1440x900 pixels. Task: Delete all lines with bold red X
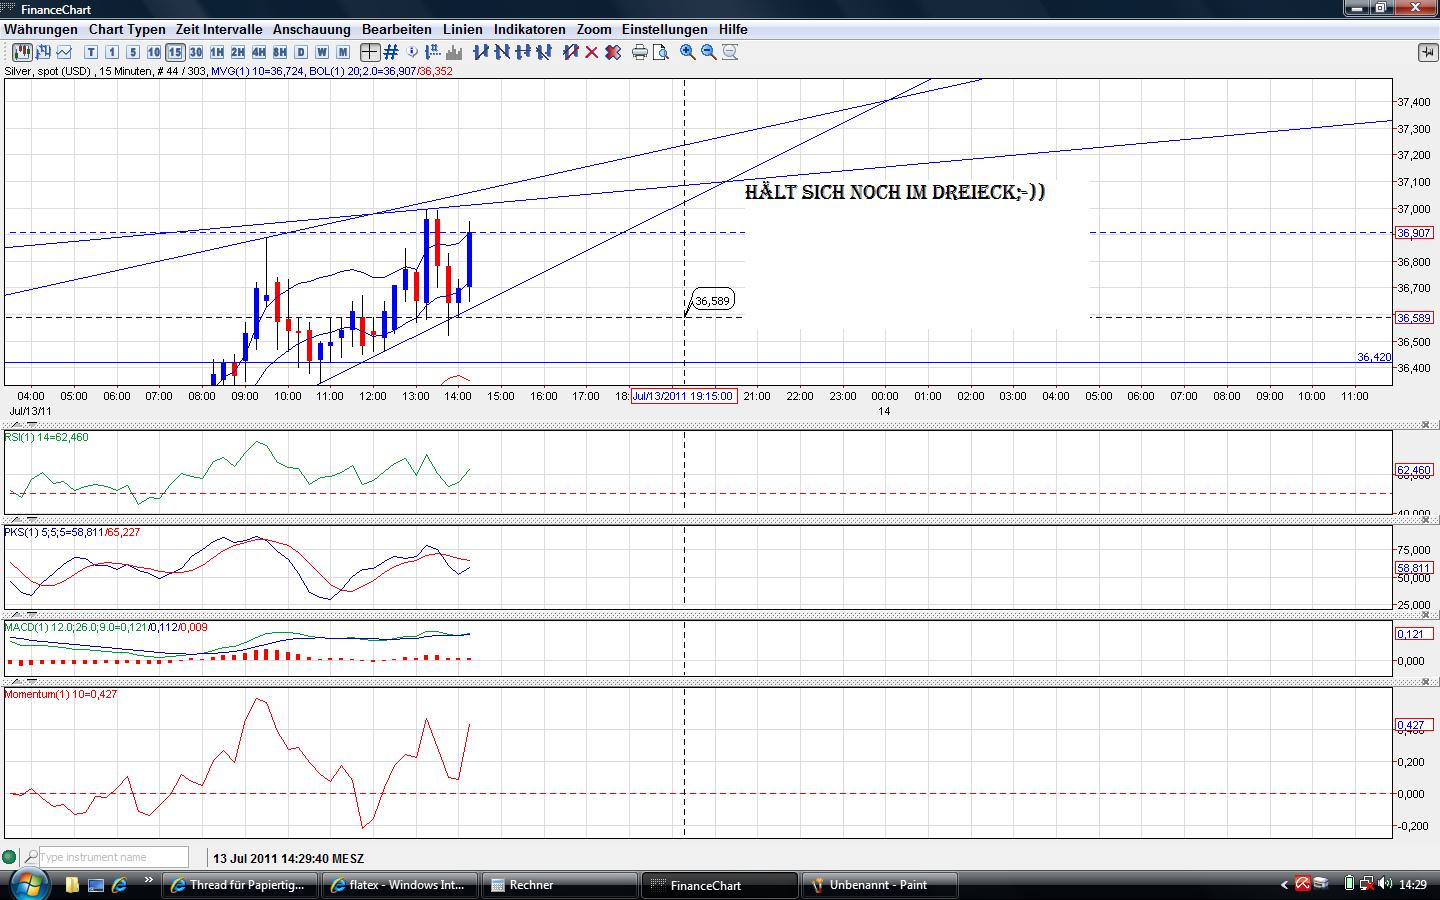tap(612, 52)
